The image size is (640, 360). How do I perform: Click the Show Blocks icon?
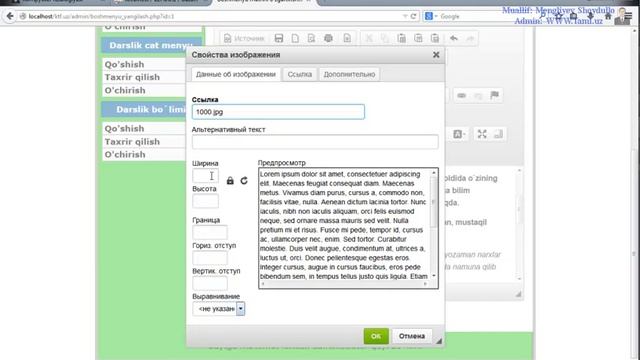click(498, 134)
